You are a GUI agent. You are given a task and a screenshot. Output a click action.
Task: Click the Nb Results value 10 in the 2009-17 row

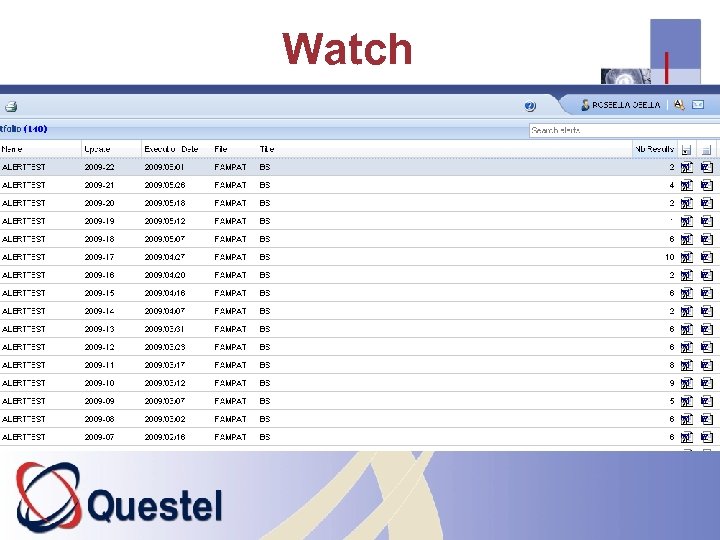669,257
